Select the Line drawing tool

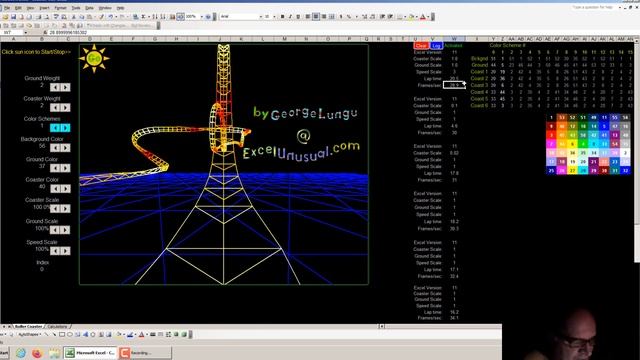[46, 334]
